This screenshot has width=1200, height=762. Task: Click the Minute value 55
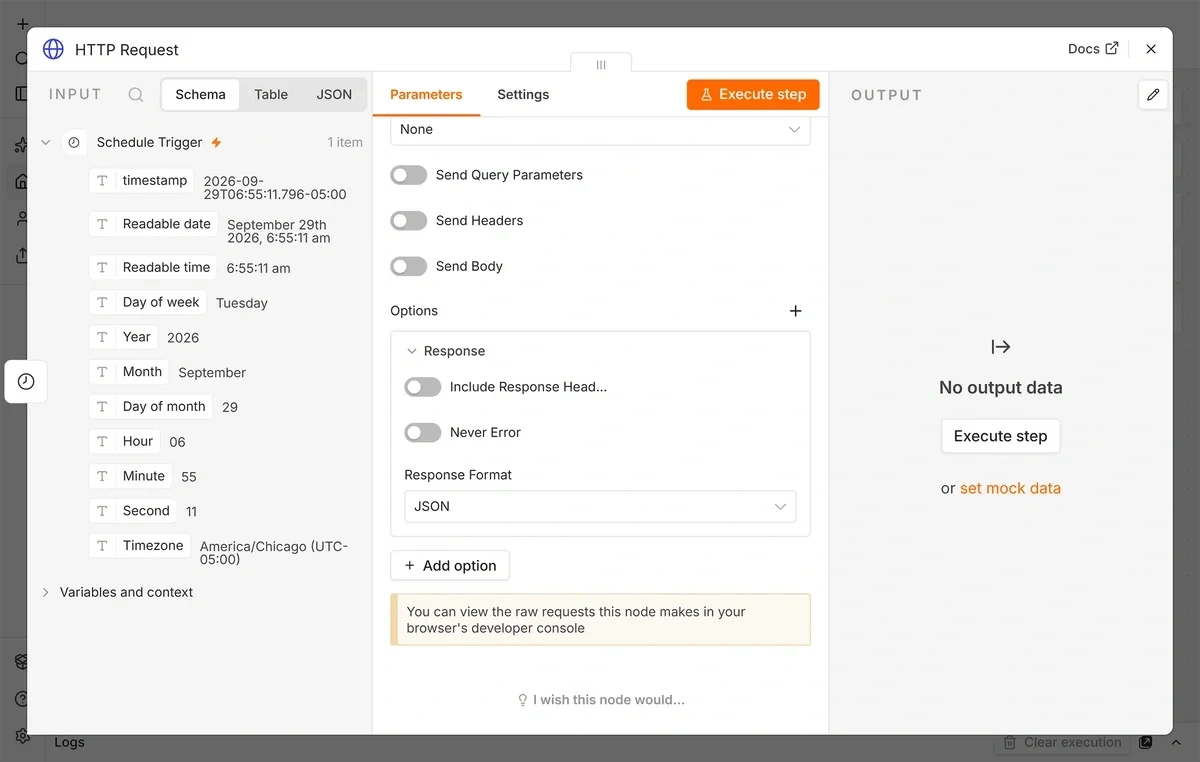[189, 477]
